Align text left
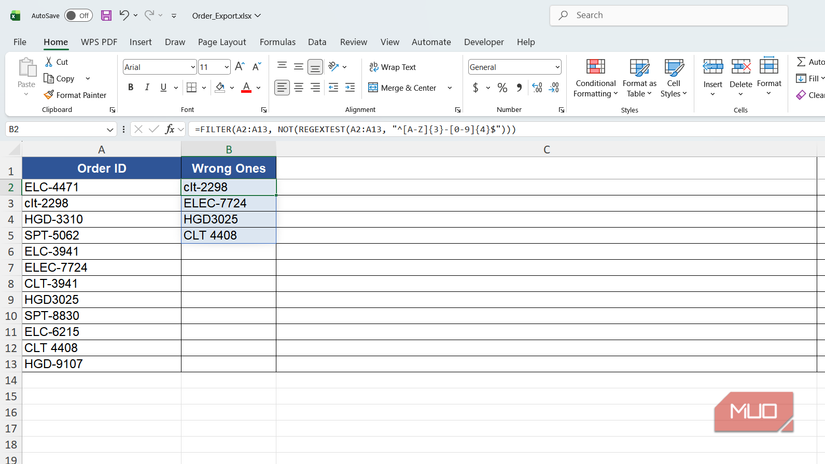 (x=282, y=87)
